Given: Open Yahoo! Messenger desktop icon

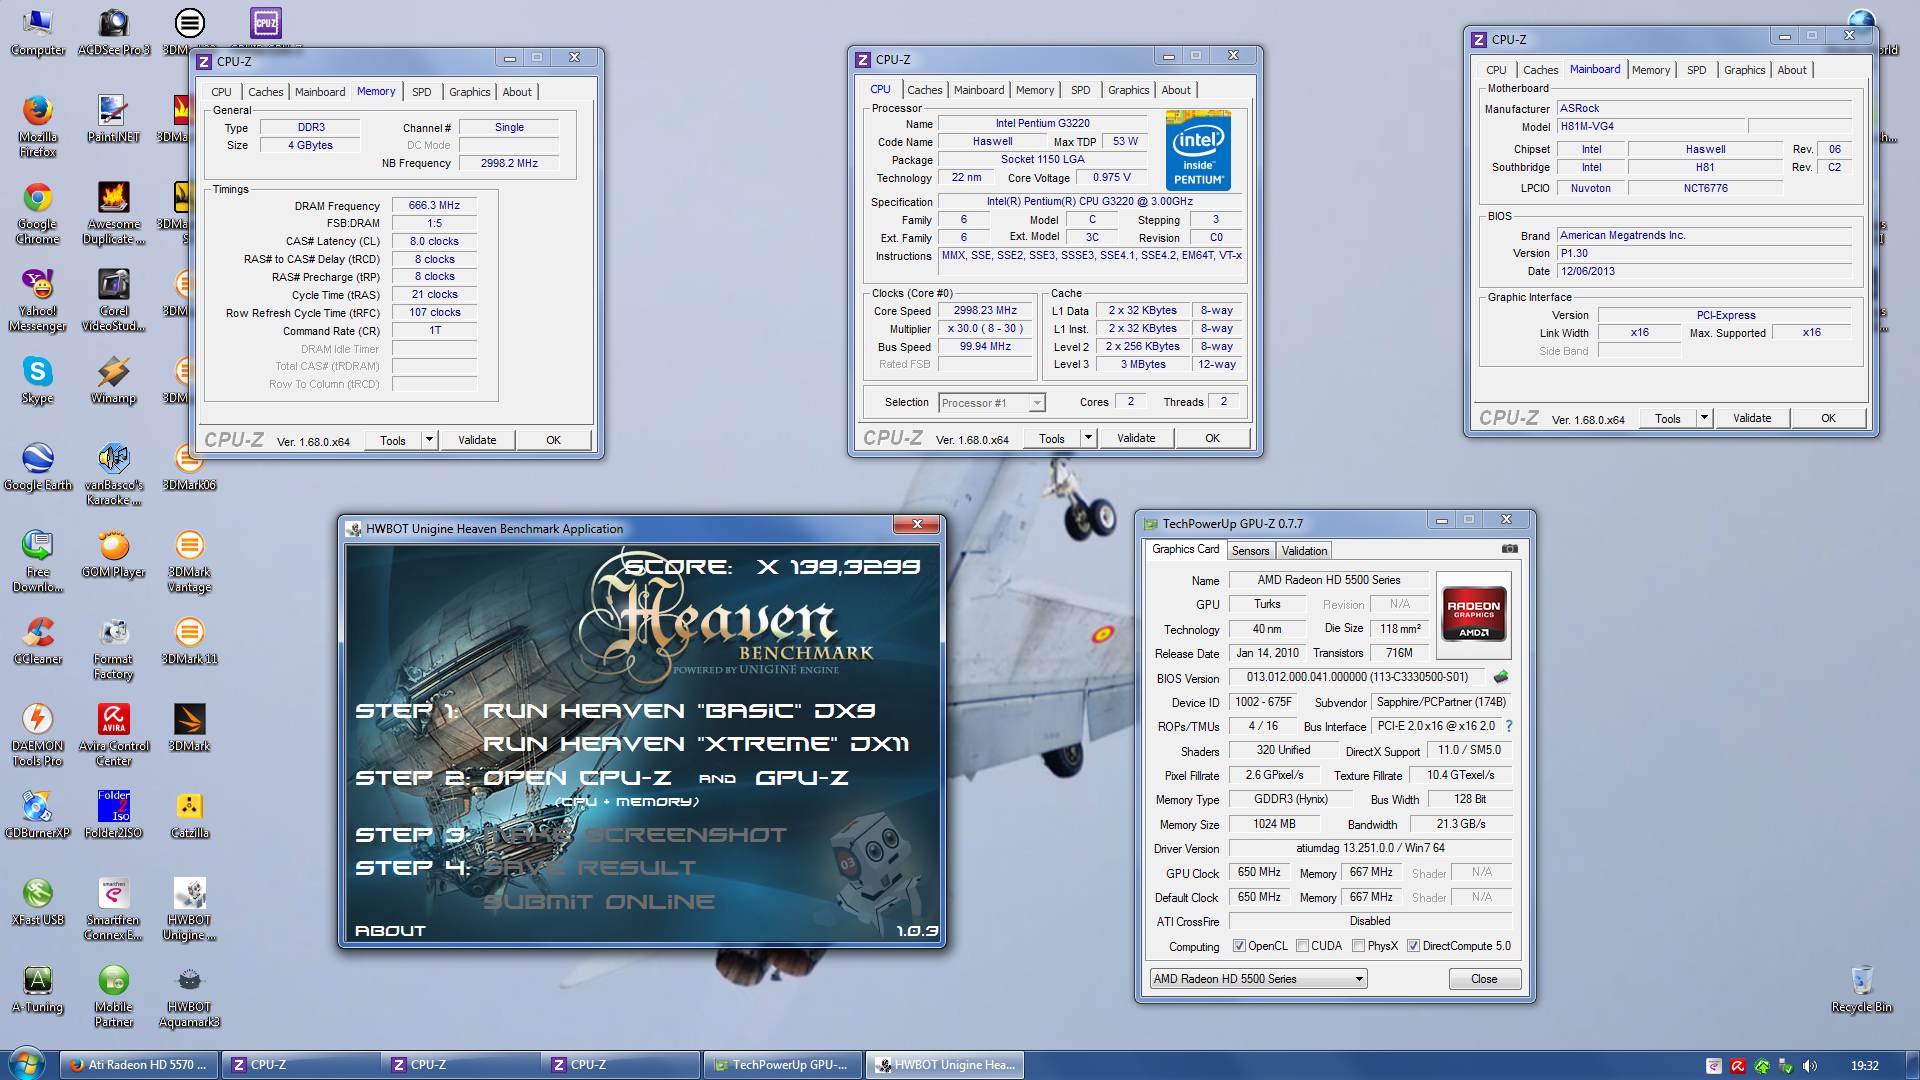Looking at the screenshot, I should click(37, 299).
